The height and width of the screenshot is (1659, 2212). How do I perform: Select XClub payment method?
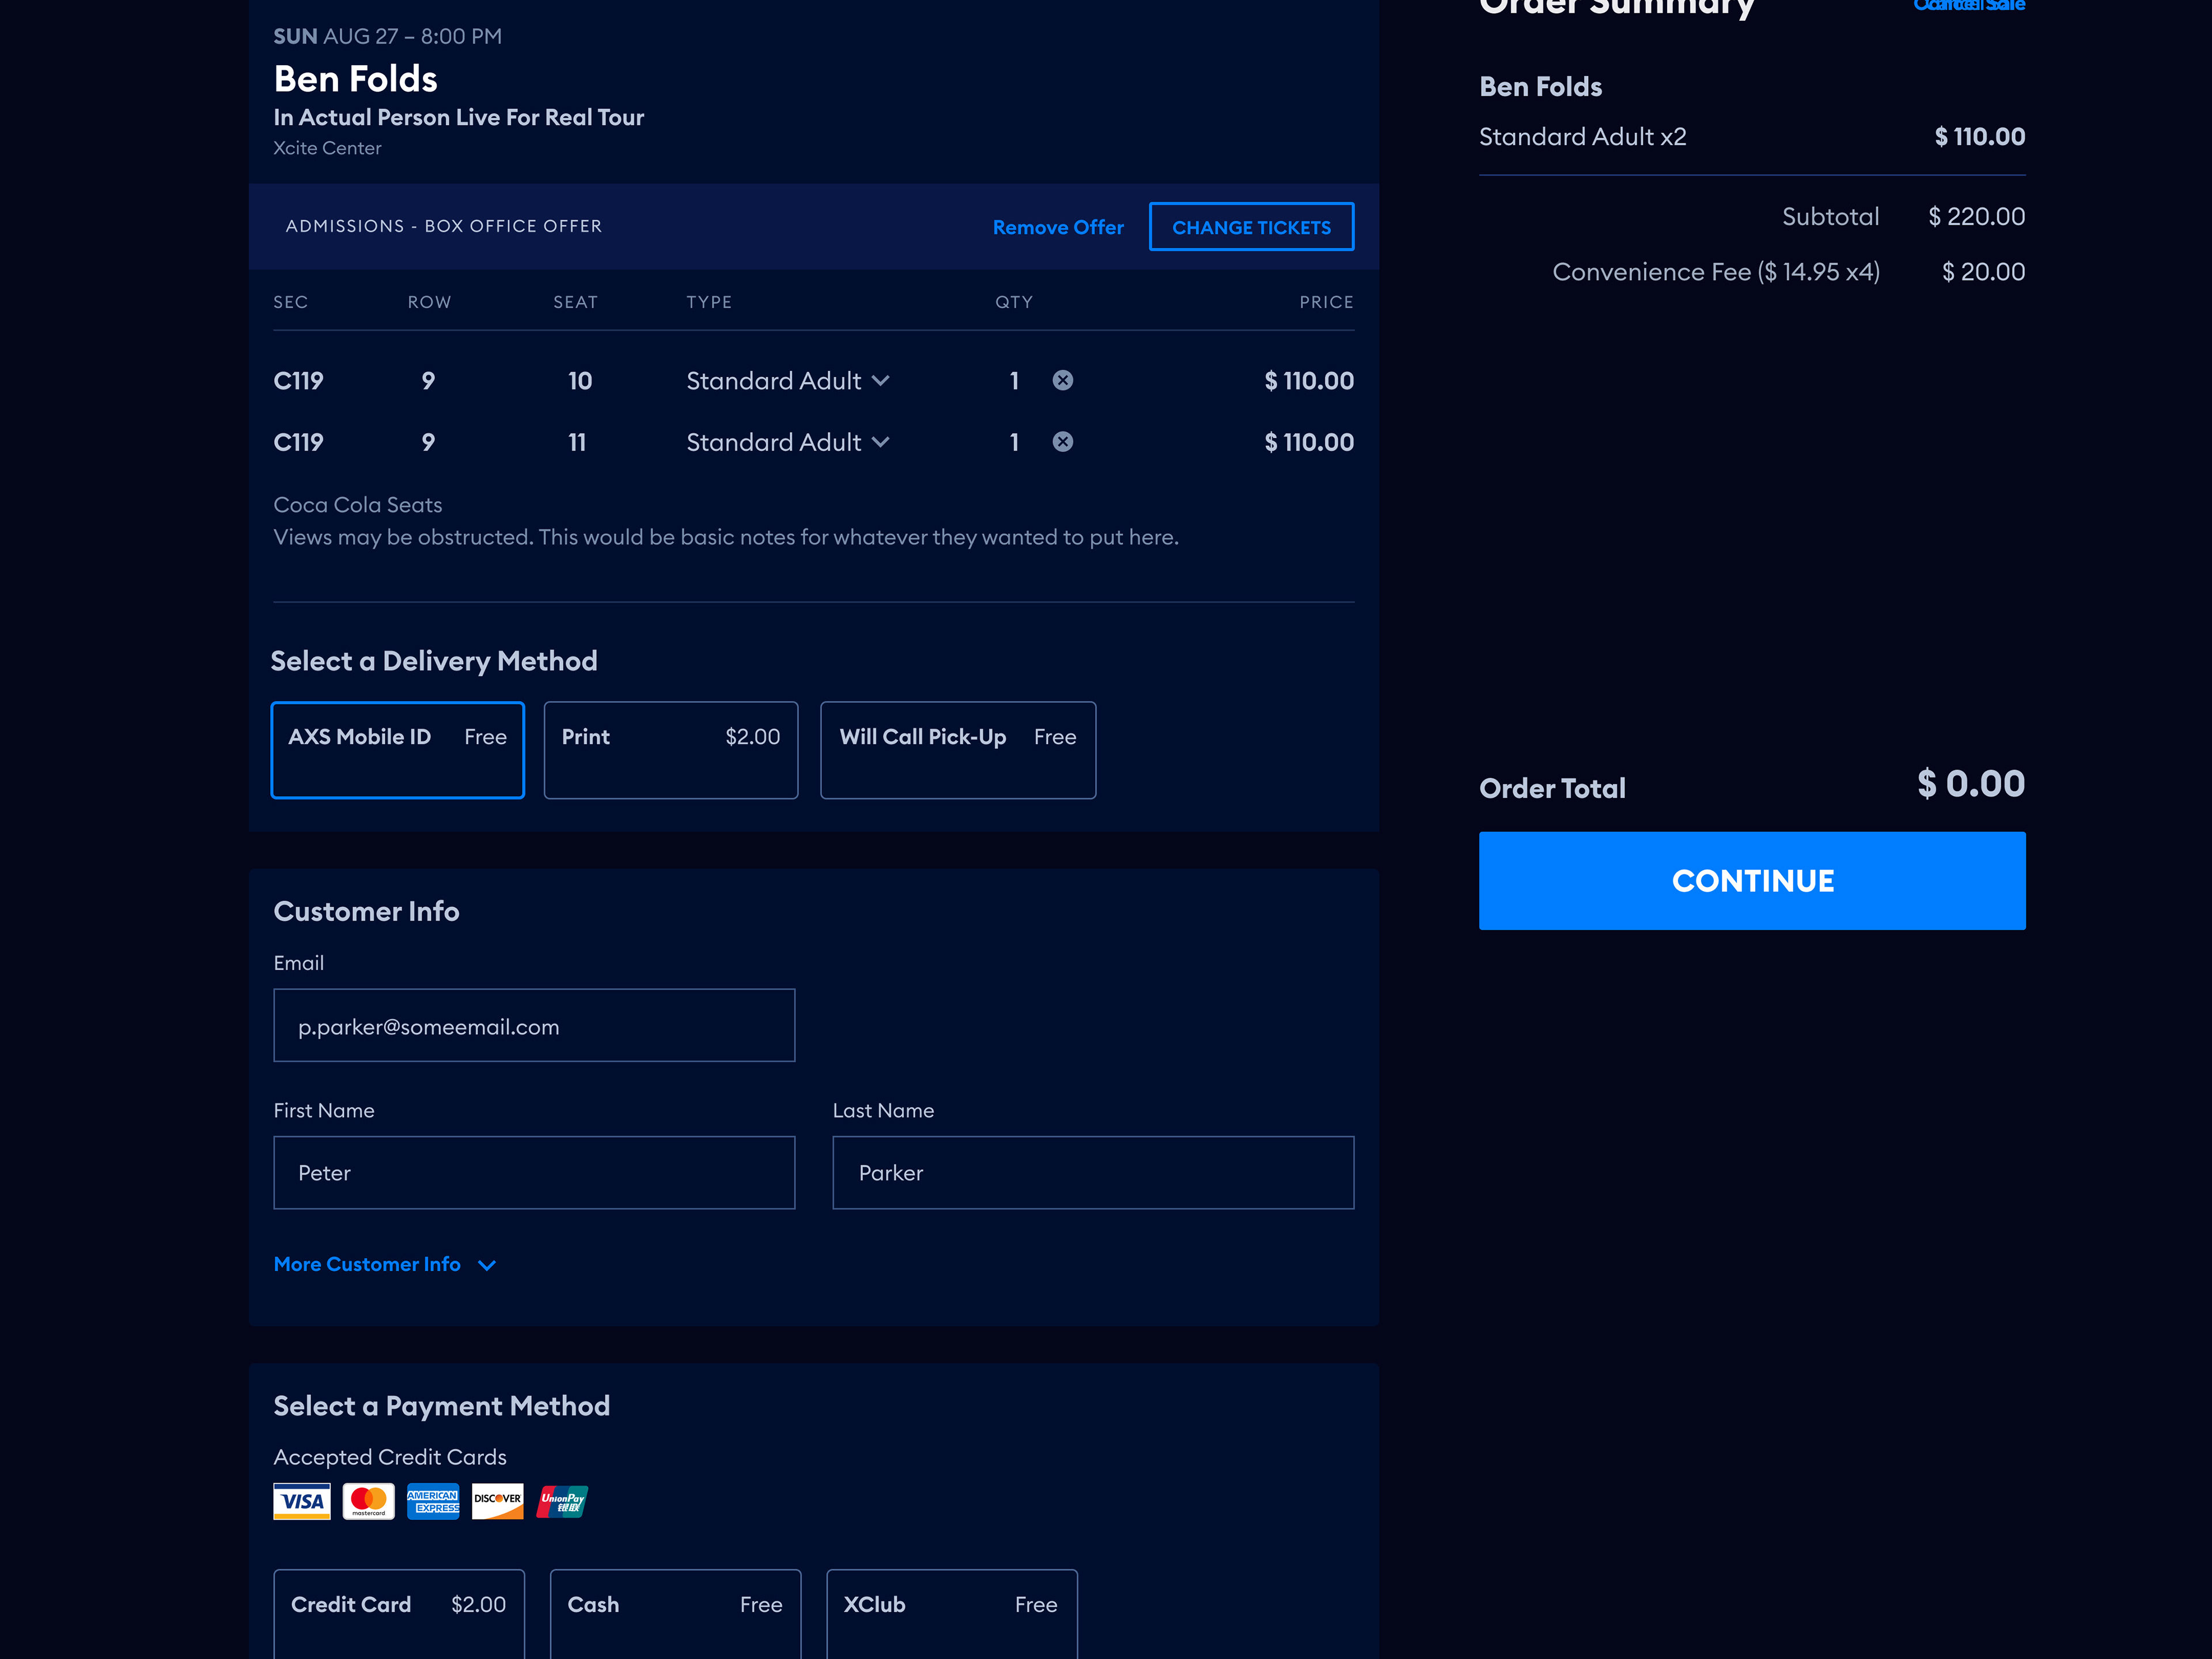pos(951,1613)
